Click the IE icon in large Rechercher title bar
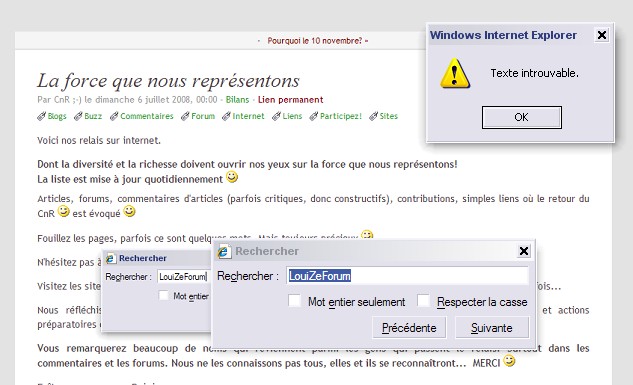The image size is (633, 385). click(224, 251)
